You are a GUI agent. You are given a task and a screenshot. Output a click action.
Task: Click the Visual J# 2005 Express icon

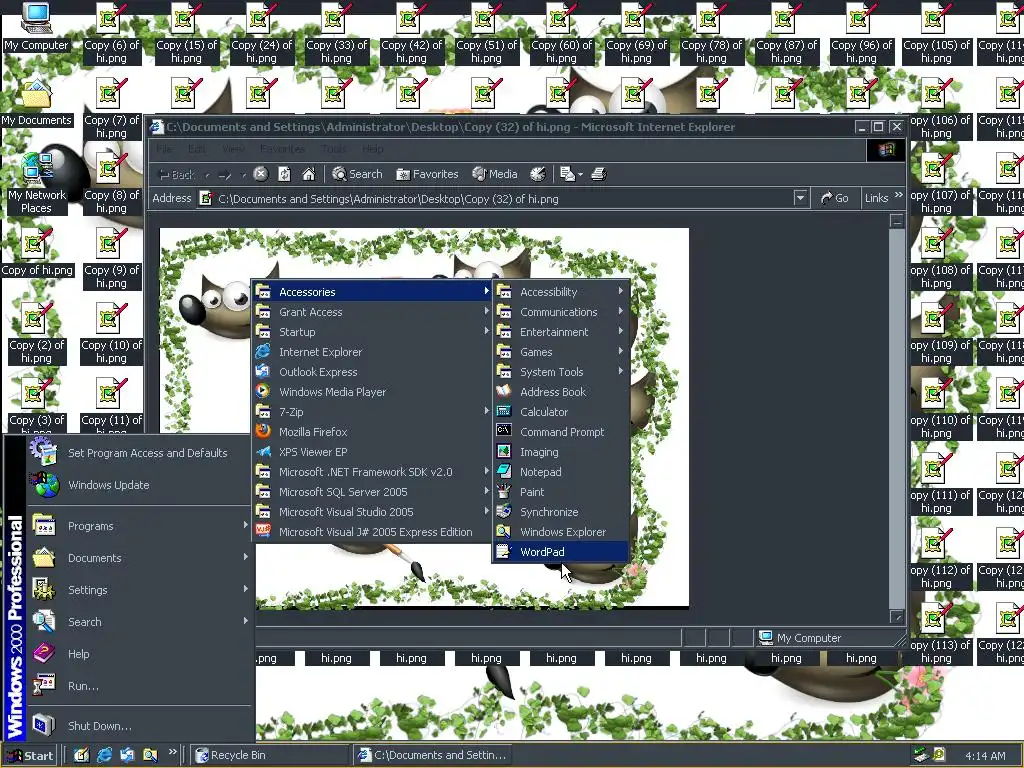(263, 531)
